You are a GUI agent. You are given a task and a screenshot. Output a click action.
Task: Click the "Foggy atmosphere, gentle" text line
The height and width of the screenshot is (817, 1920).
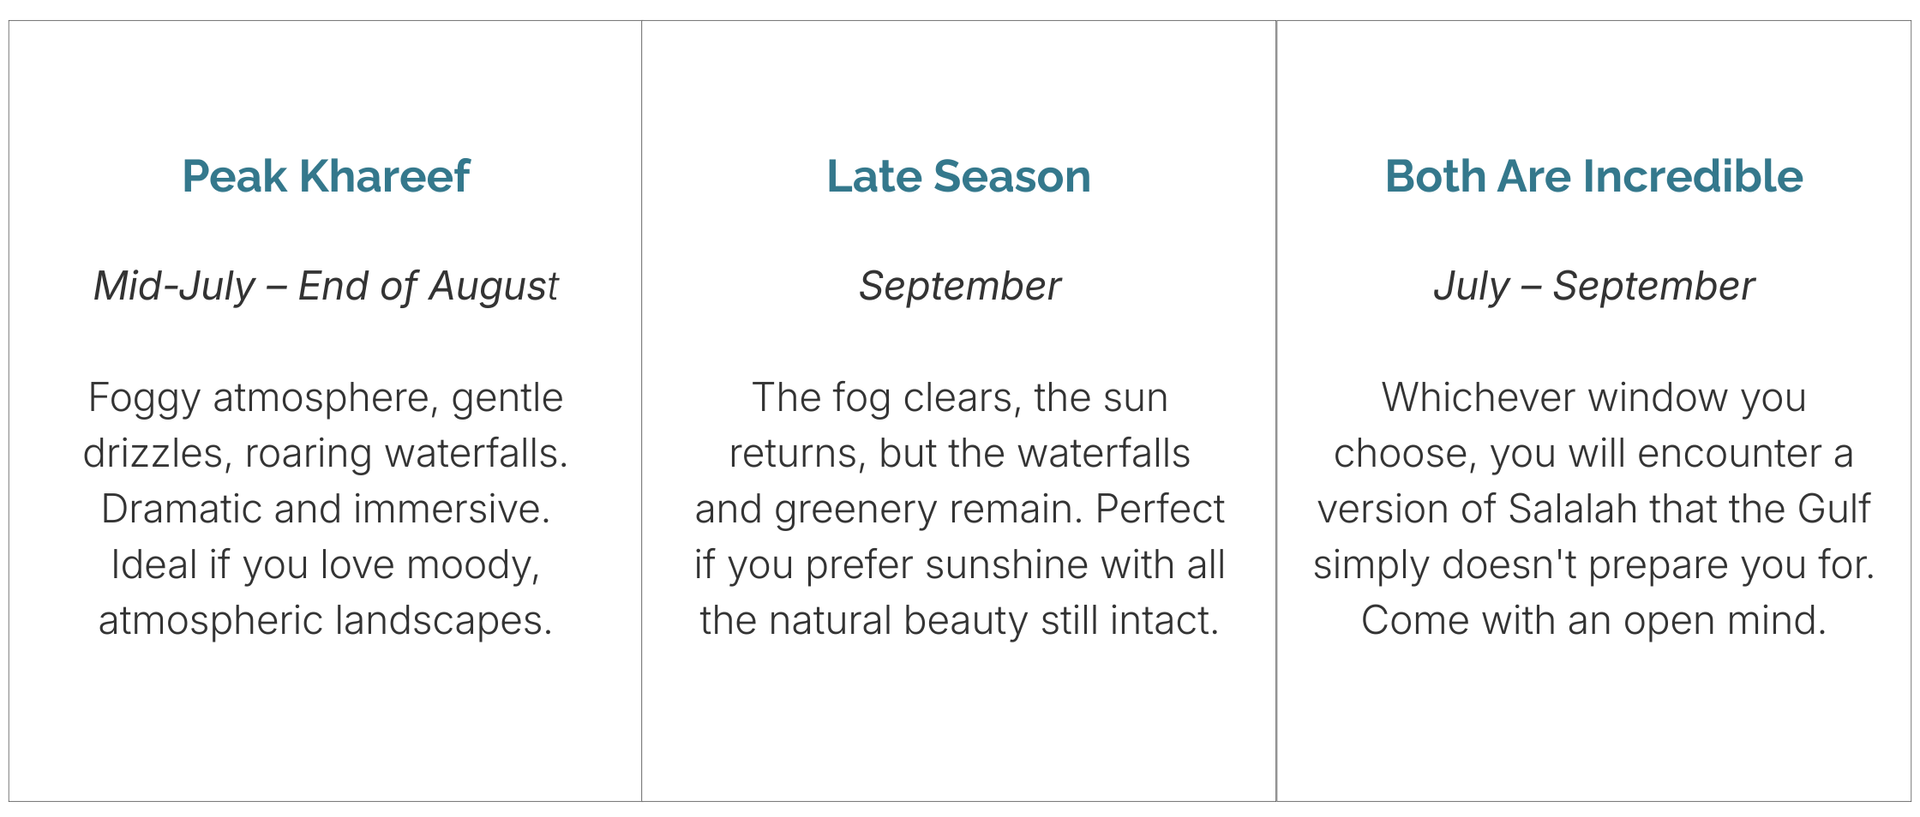coord(325,398)
